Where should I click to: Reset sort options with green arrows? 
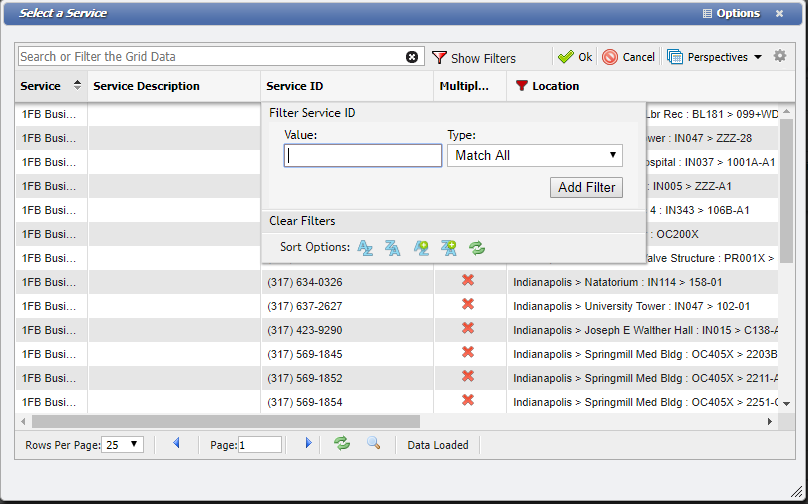[477, 247]
